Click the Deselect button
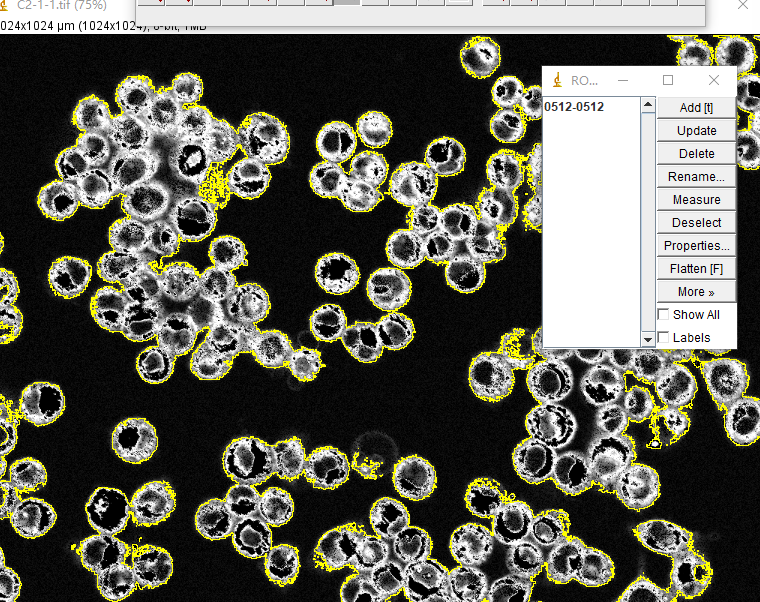The width and height of the screenshot is (760, 602). (696, 223)
